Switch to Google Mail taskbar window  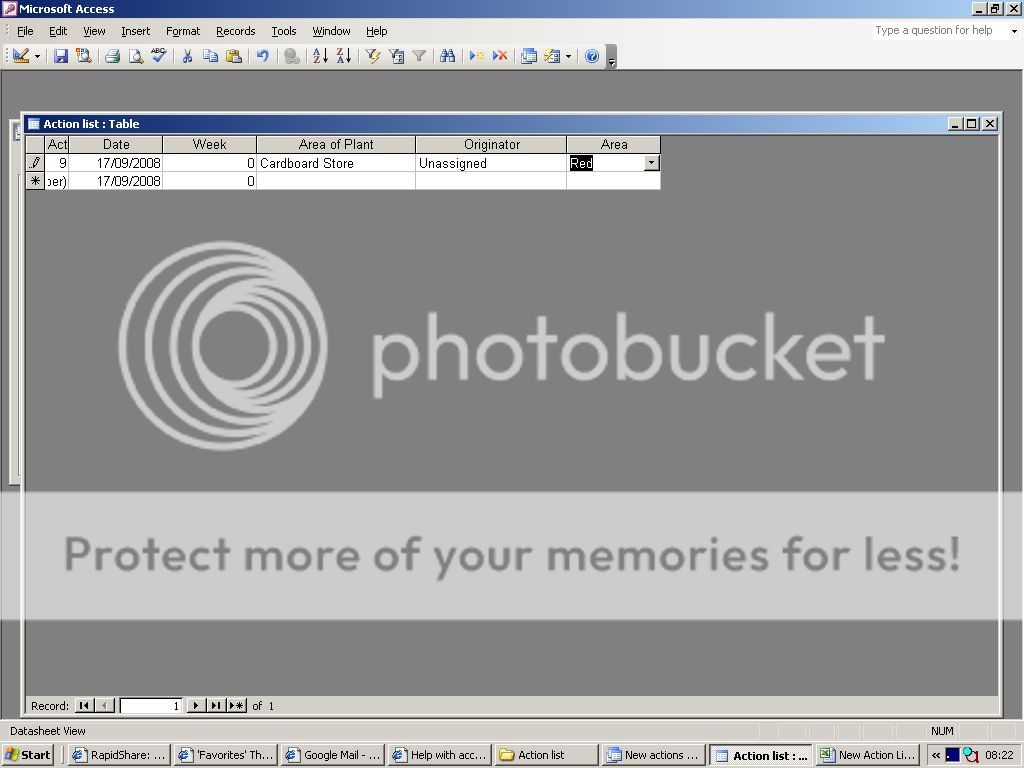tap(333, 755)
